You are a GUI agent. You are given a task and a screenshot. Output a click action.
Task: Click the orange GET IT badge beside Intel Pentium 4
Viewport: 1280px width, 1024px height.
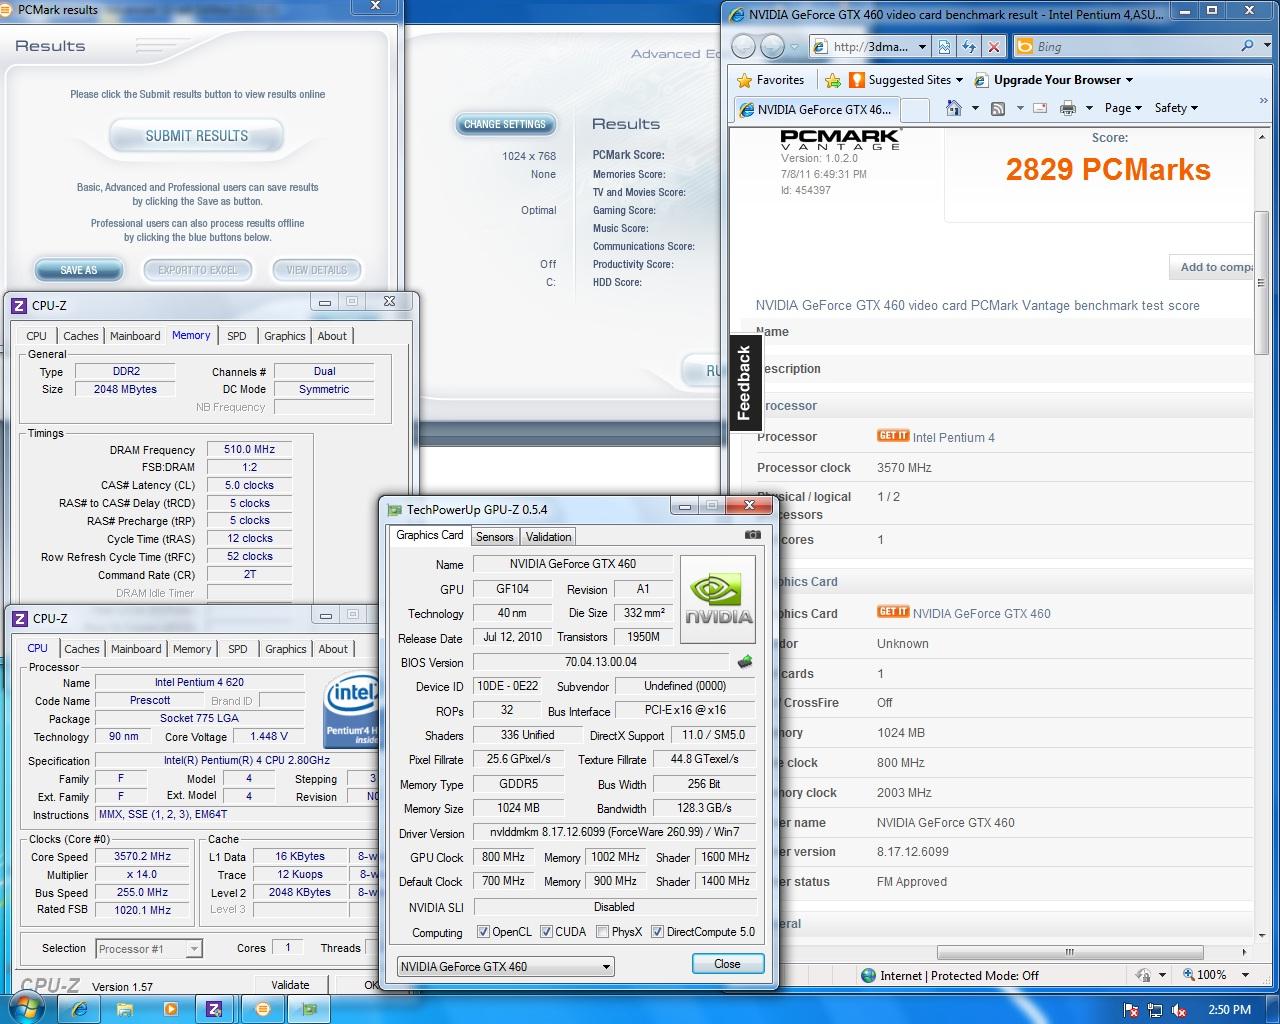[893, 436]
